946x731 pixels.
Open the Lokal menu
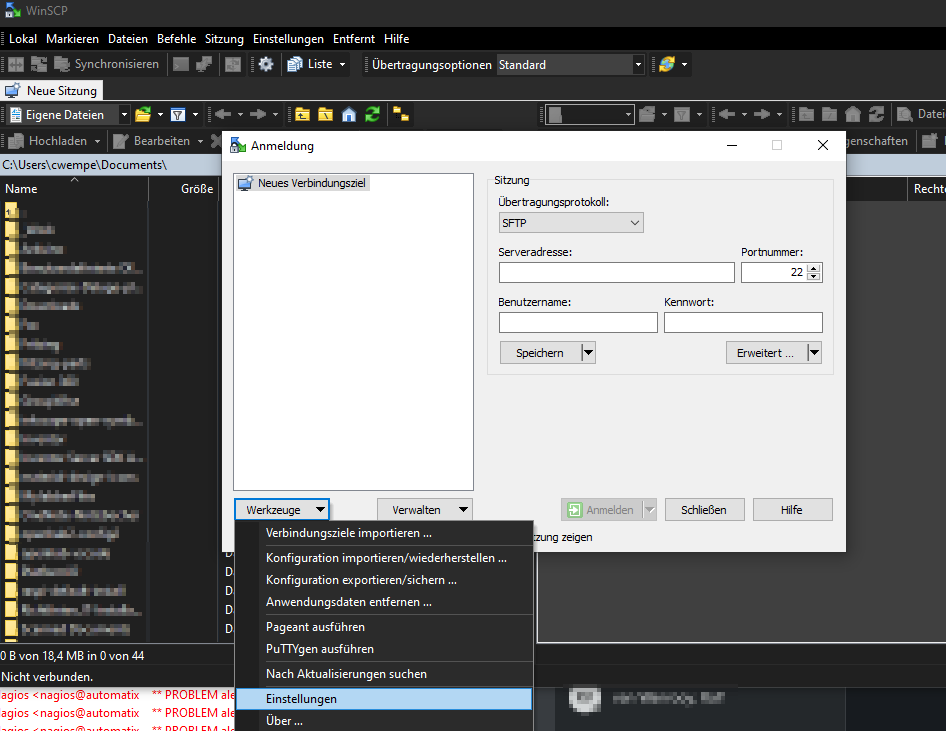pos(23,39)
